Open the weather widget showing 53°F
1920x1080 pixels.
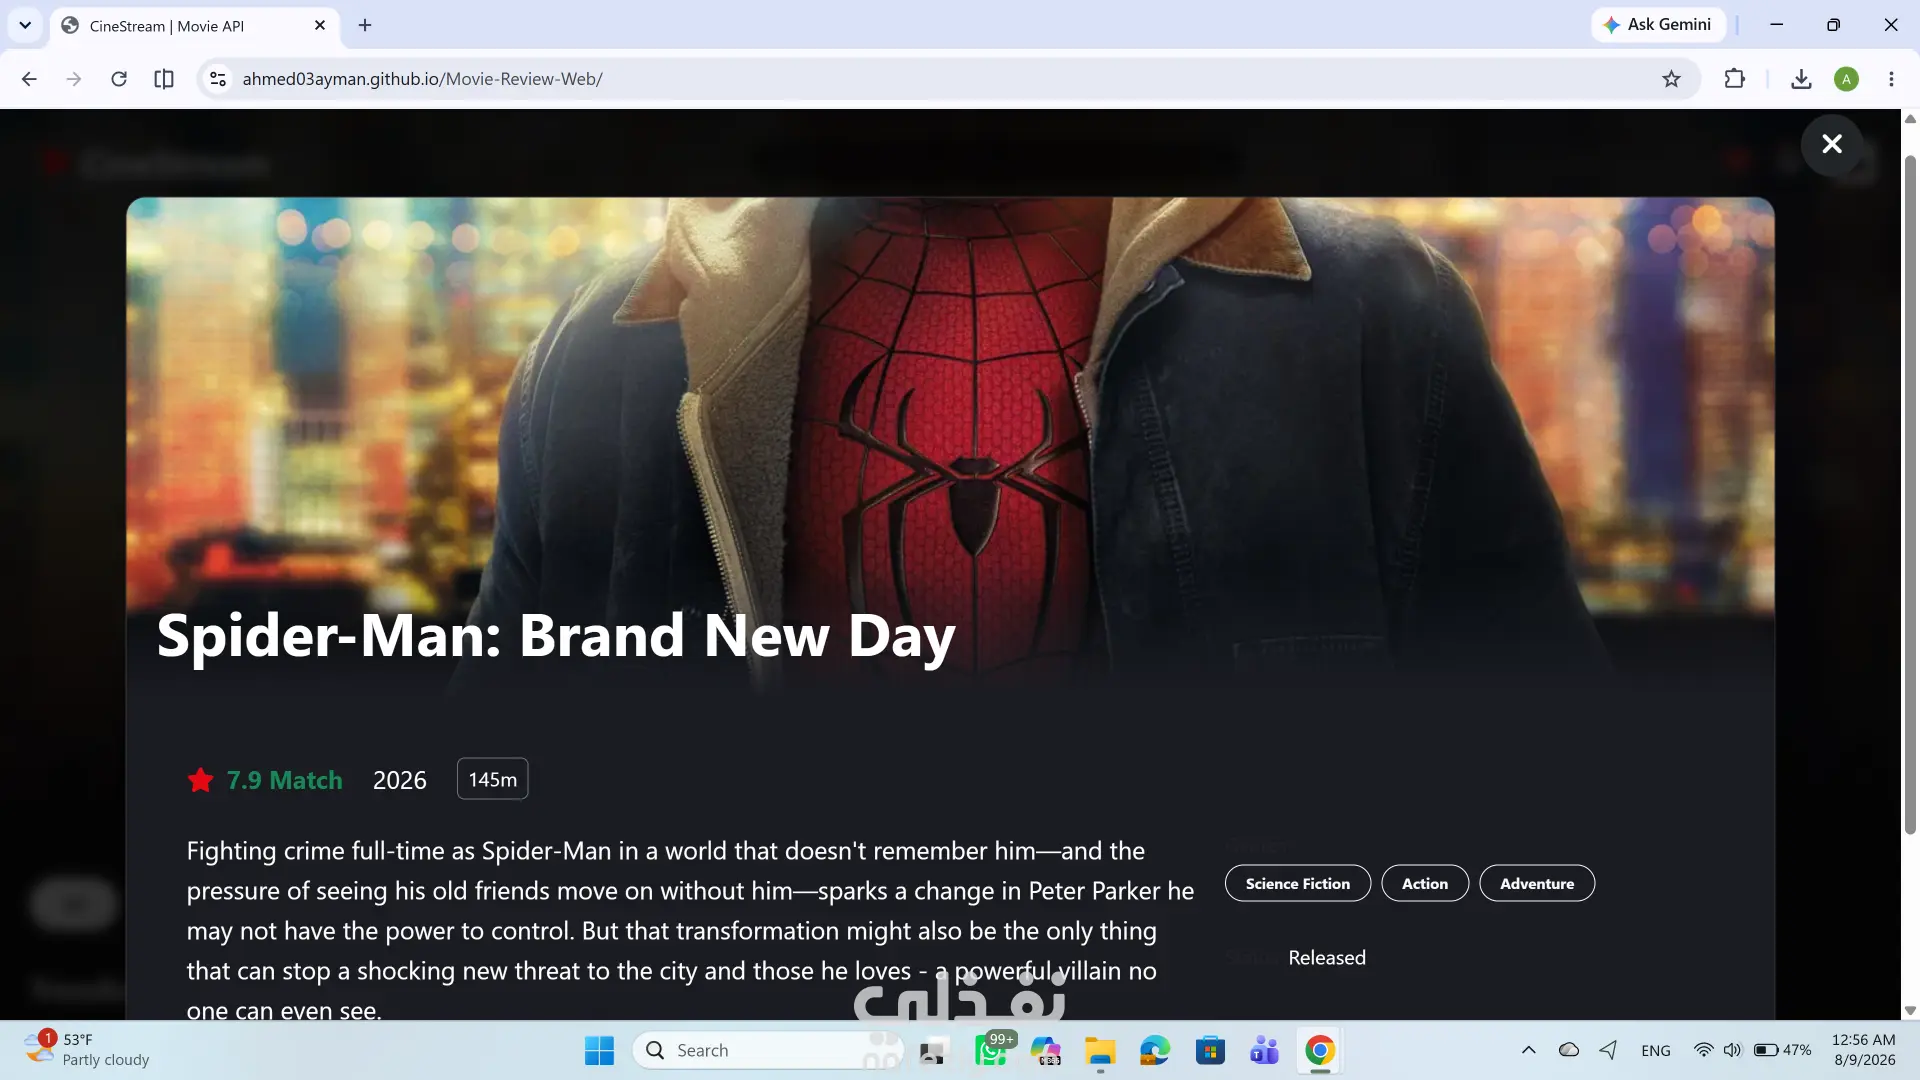click(88, 1050)
